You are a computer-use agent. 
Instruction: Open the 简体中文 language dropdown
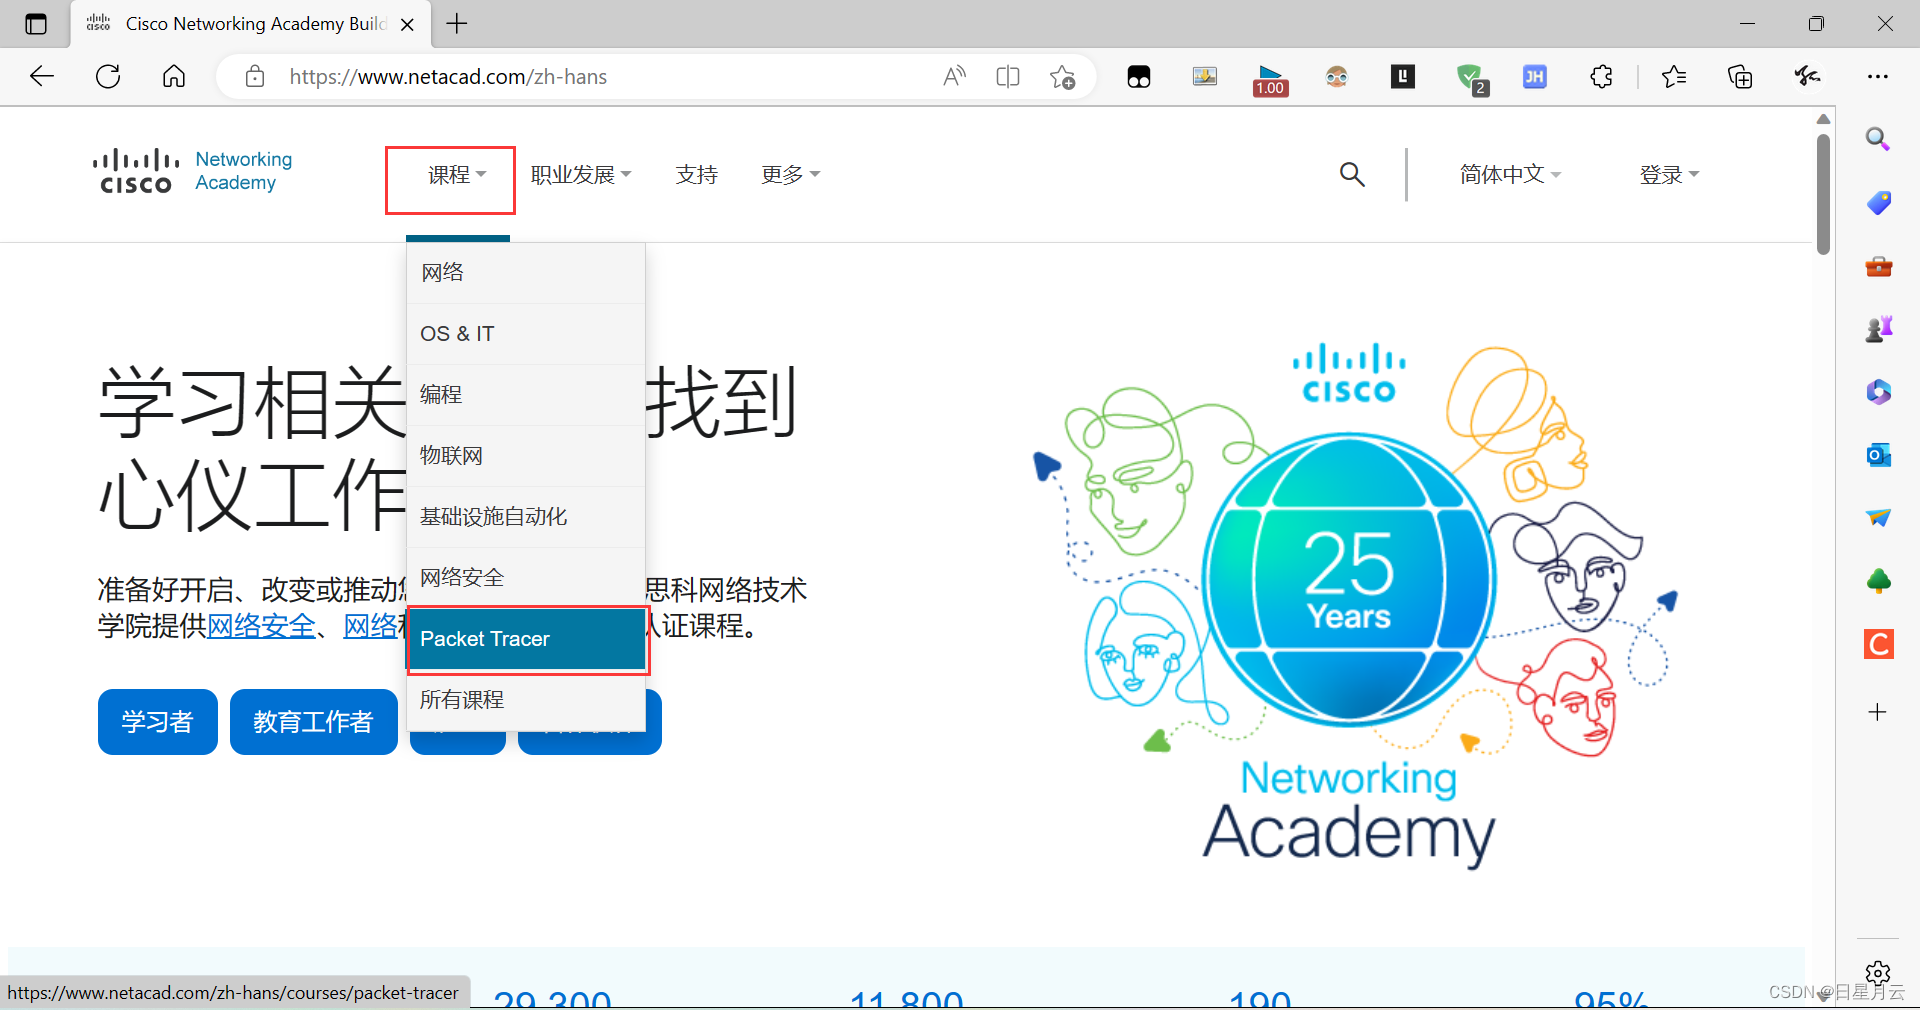point(1510,175)
